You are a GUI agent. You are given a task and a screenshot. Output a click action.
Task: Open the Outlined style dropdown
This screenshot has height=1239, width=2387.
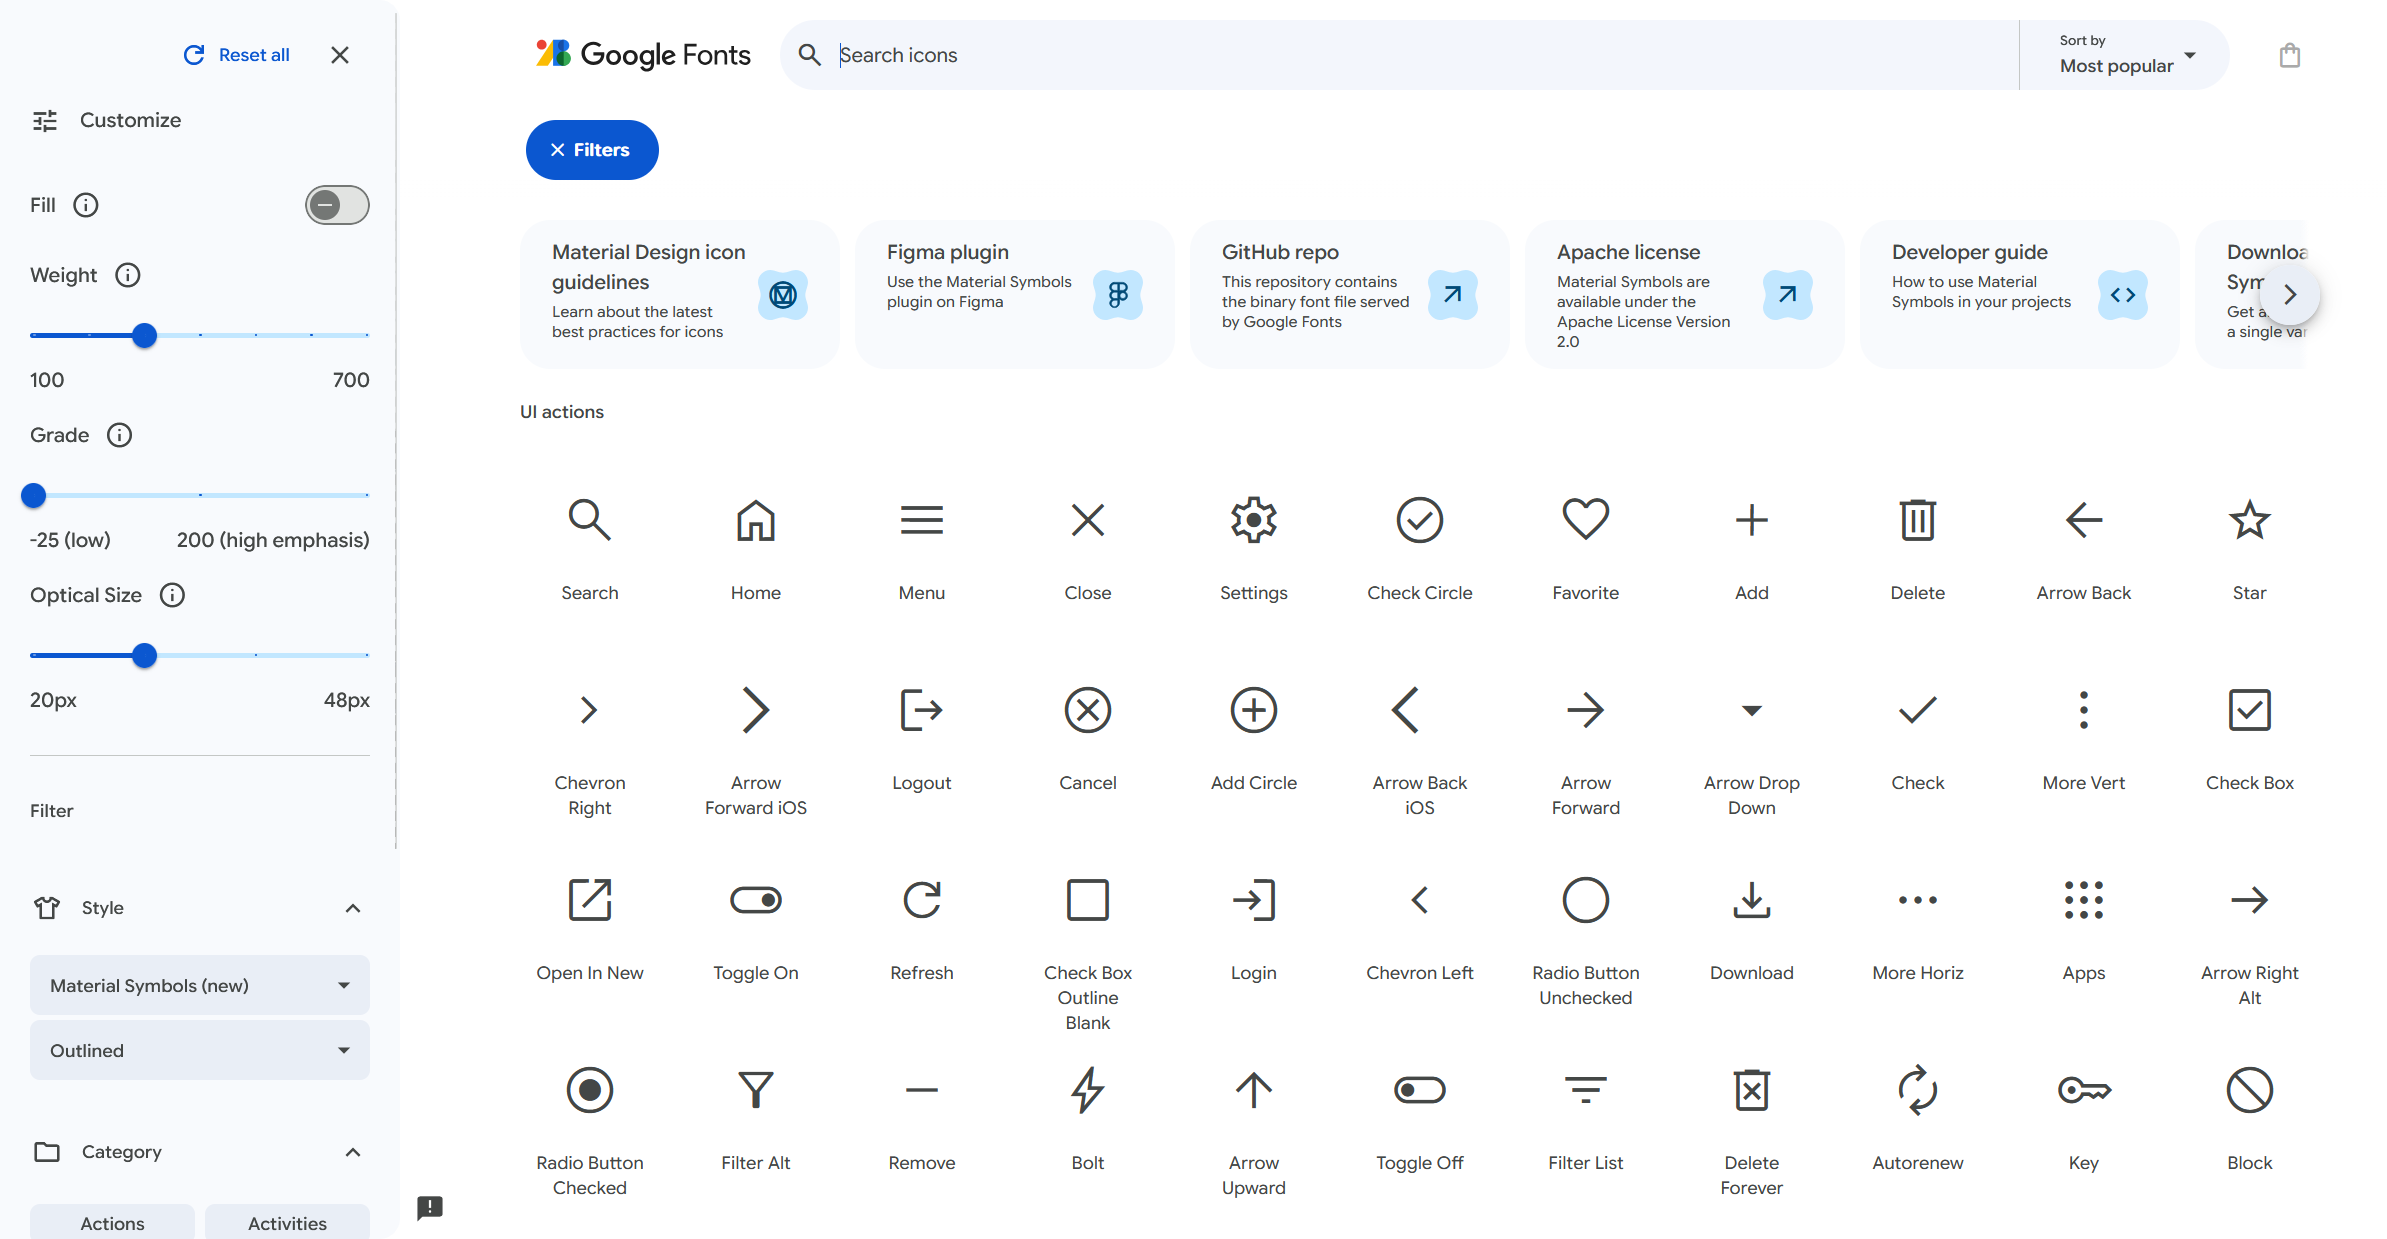[x=200, y=1051]
